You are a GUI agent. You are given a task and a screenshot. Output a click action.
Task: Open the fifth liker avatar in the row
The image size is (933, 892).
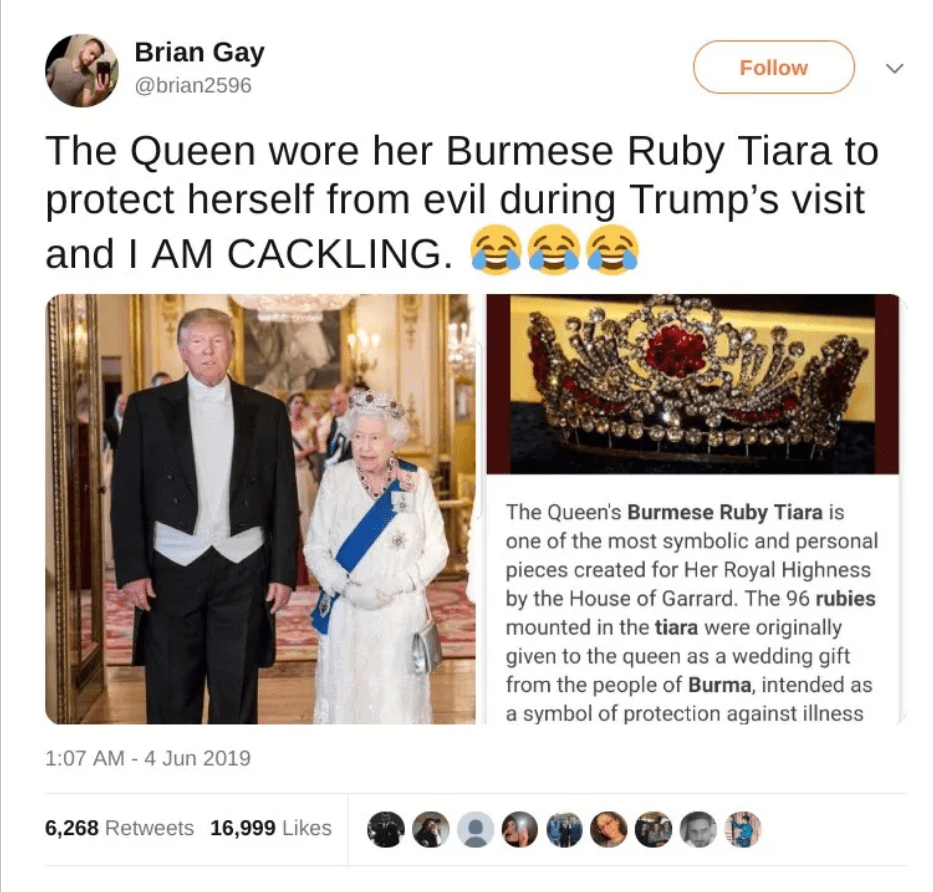click(x=564, y=829)
